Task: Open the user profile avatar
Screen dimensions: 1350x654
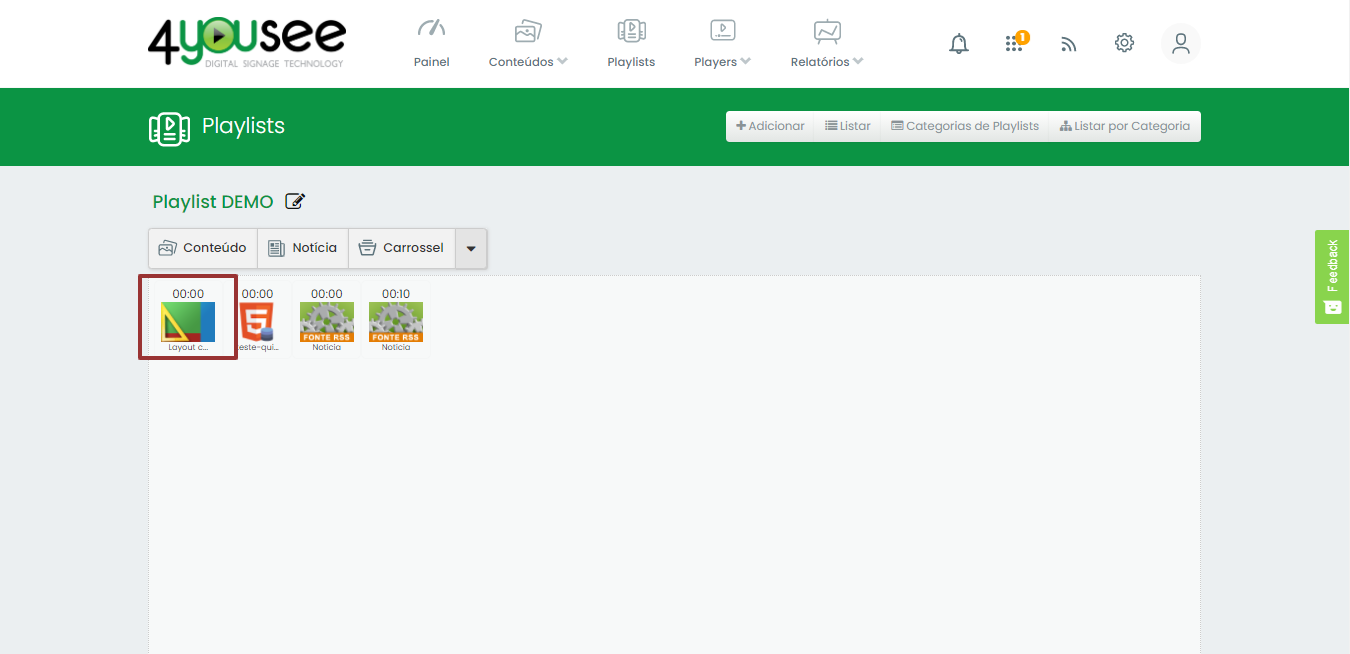Action: tap(1181, 43)
